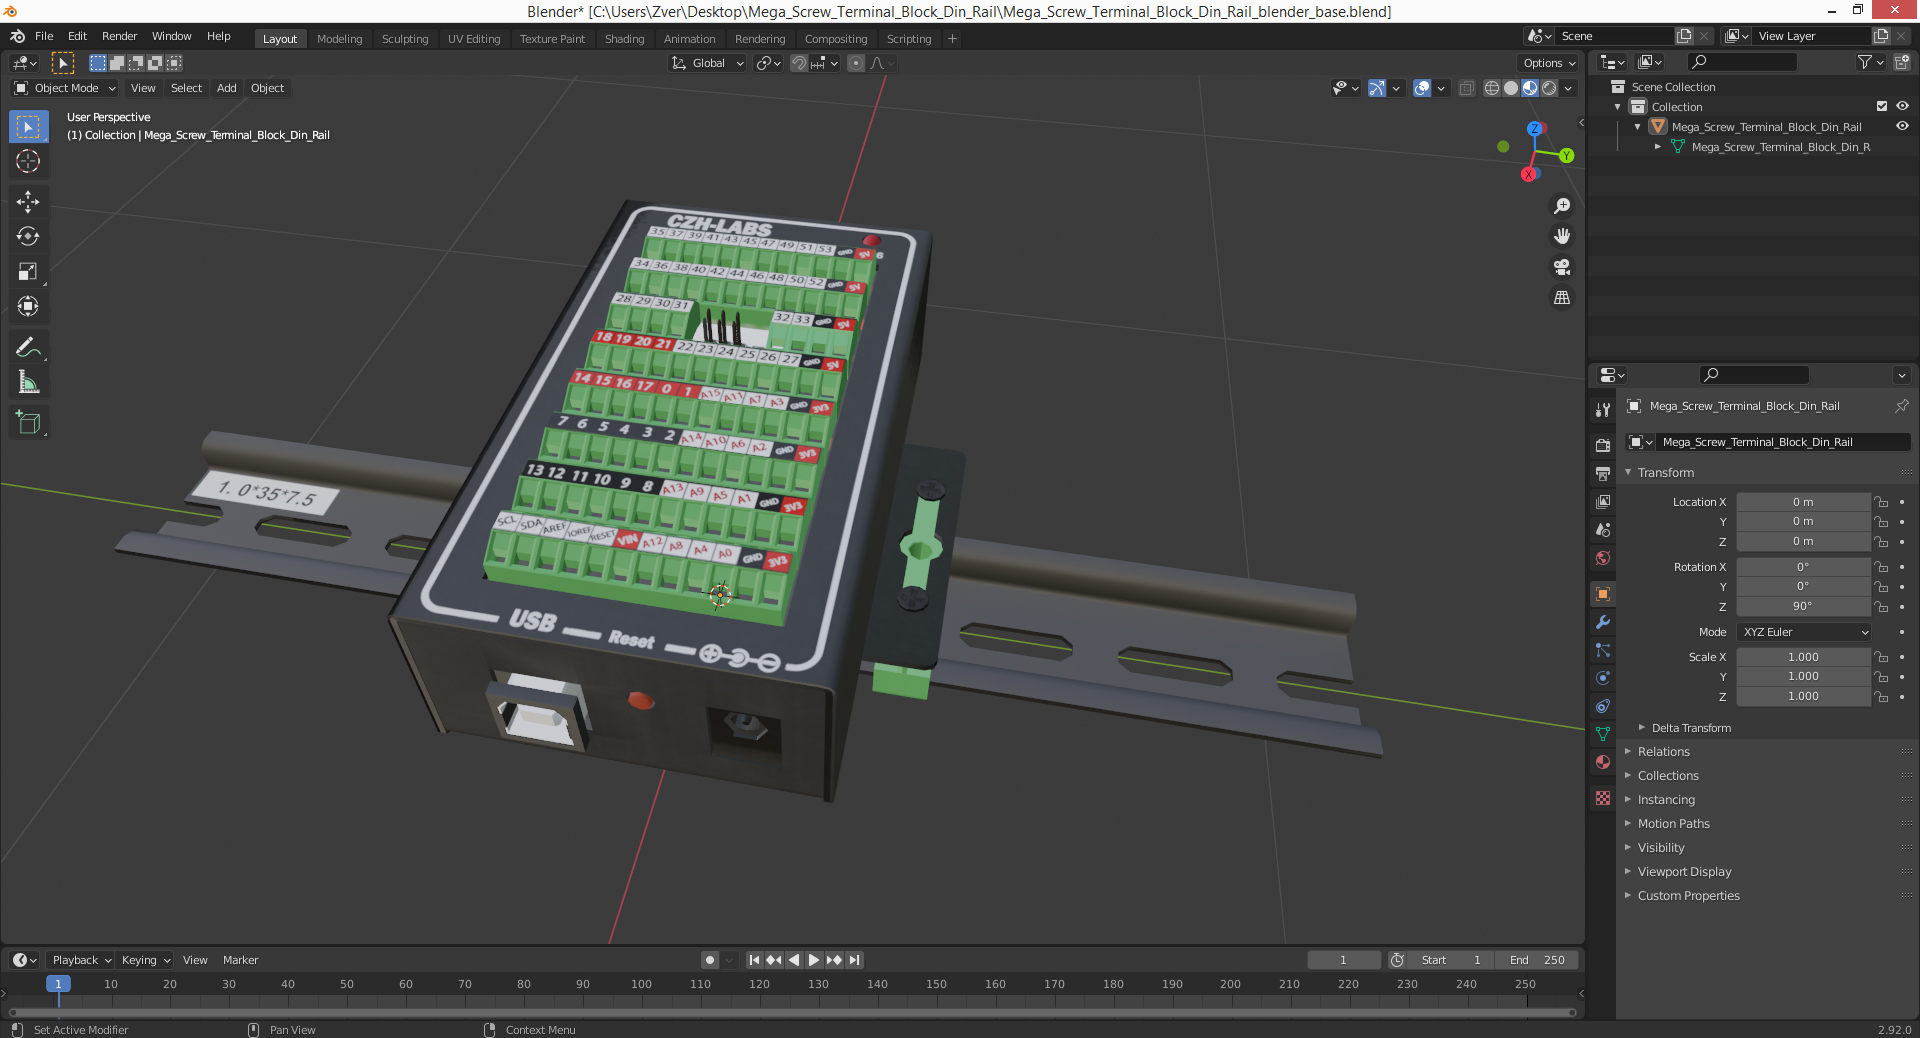Click the timeline Marker menu button
The image size is (1920, 1038).
pyautogui.click(x=240, y=960)
